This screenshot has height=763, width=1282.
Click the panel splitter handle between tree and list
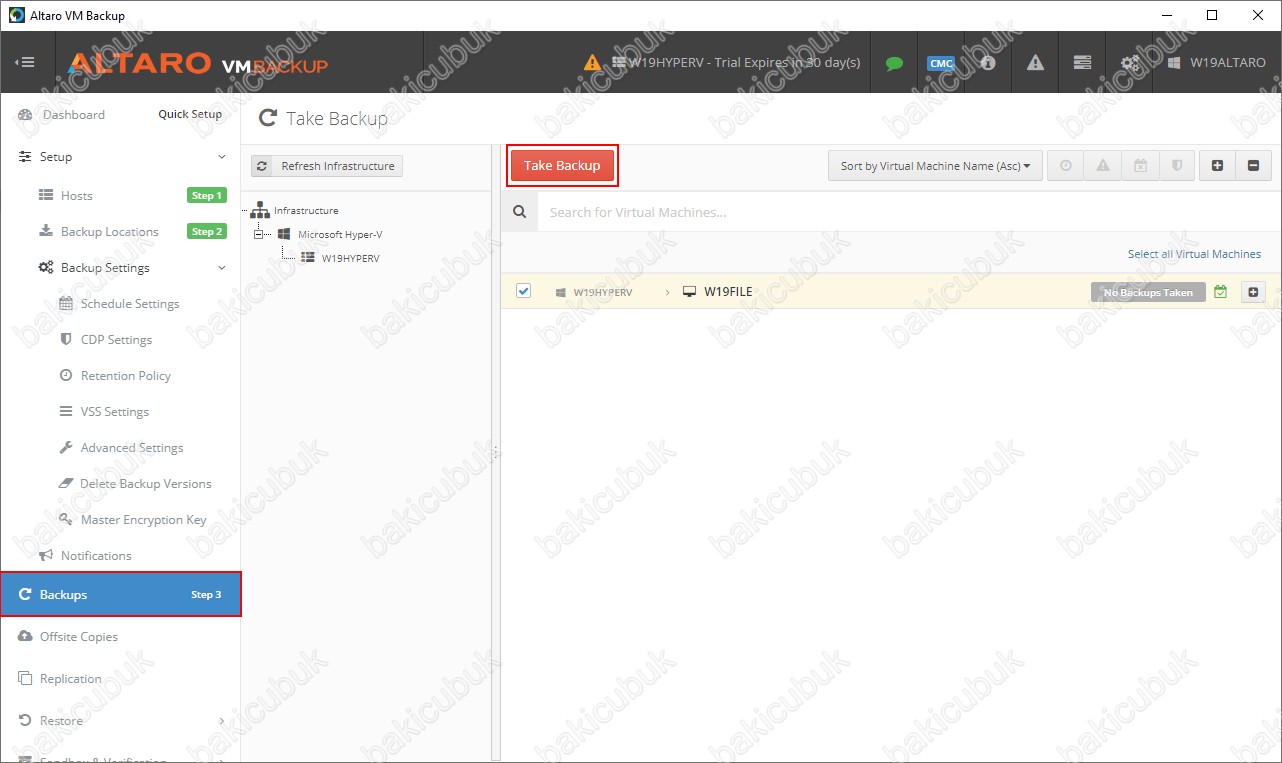[x=495, y=452]
